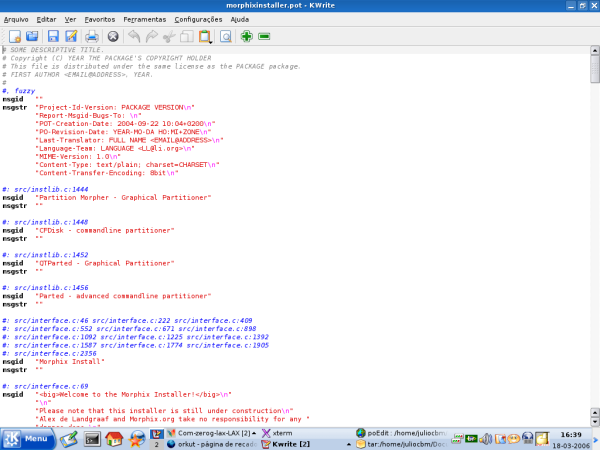This screenshot has height=450, width=600.
Task: Switch to the Com-zerog-lax-LAX taskbar entry
Action: (x=214, y=433)
